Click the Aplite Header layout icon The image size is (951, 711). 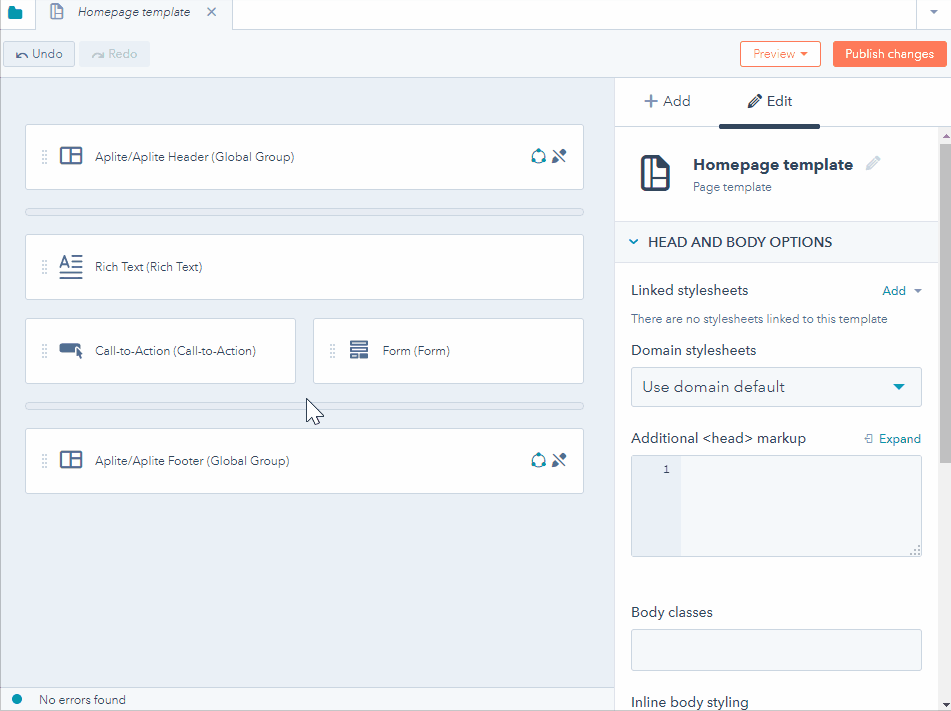coord(70,156)
